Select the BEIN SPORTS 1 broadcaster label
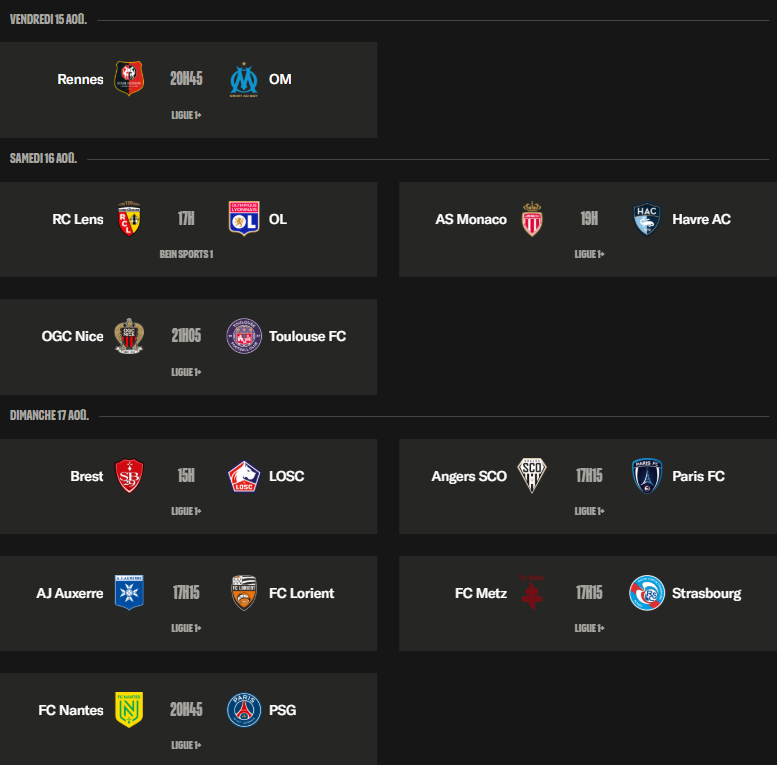 tap(186, 254)
